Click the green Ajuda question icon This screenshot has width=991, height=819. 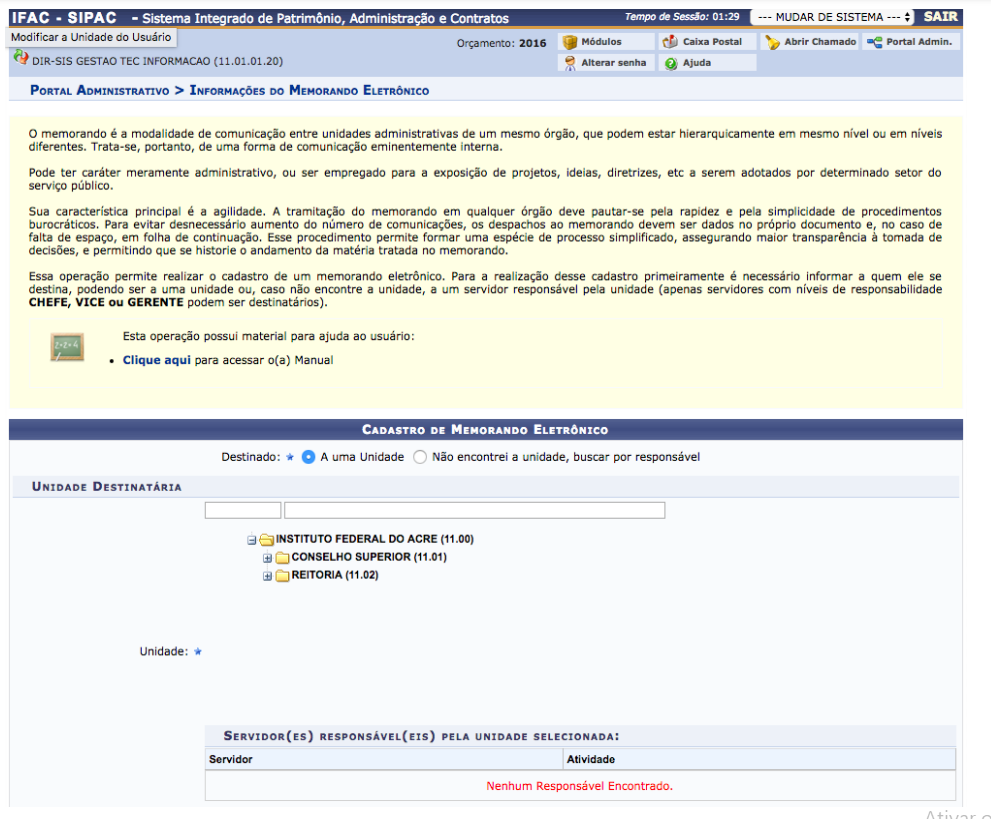(671, 63)
